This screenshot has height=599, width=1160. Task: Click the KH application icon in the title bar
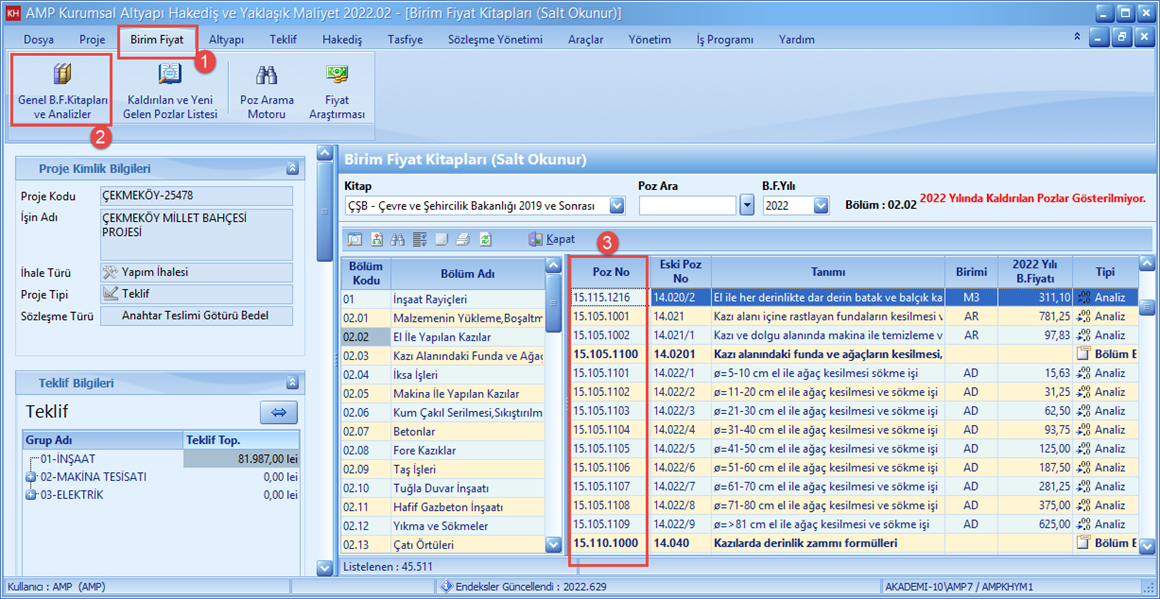(x=12, y=13)
